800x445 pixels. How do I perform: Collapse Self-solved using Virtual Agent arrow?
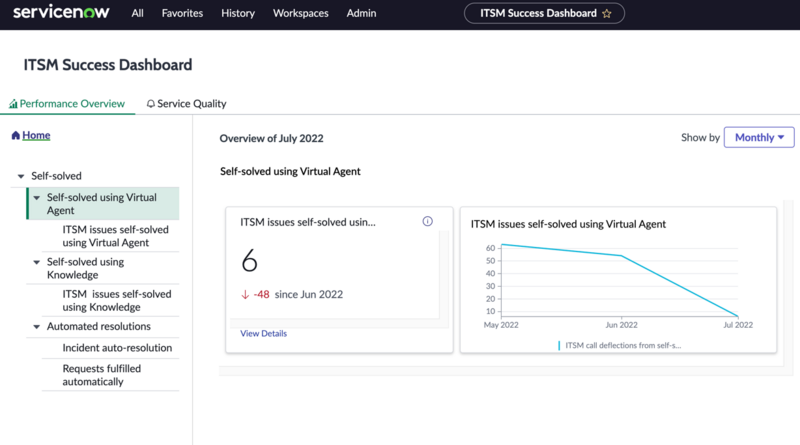pyautogui.click(x=37, y=197)
